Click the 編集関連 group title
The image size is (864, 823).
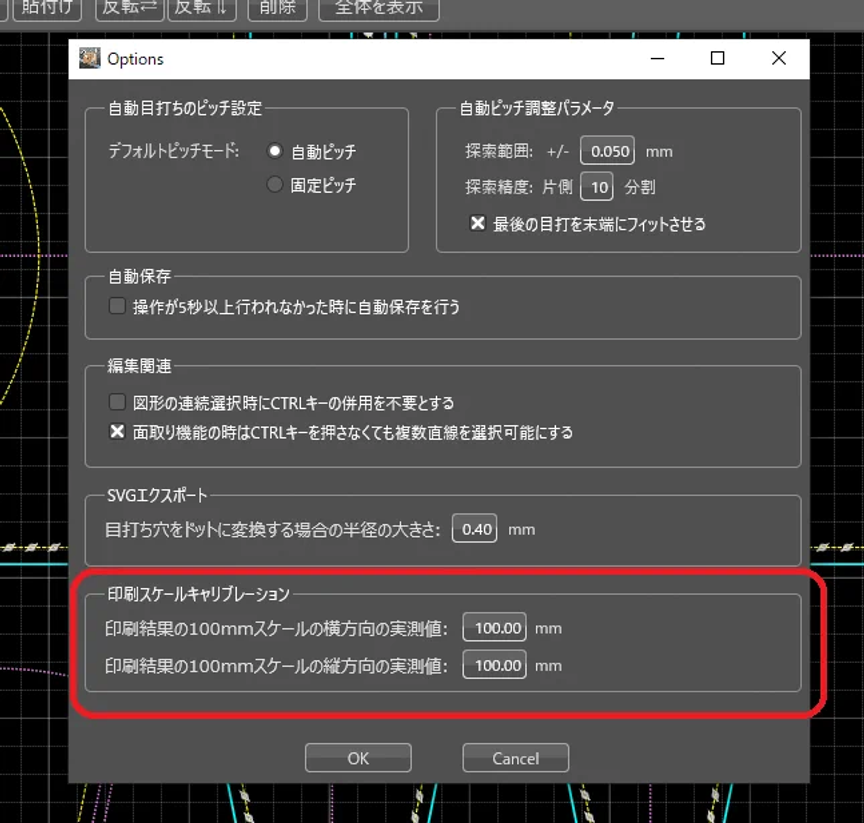(139, 366)
